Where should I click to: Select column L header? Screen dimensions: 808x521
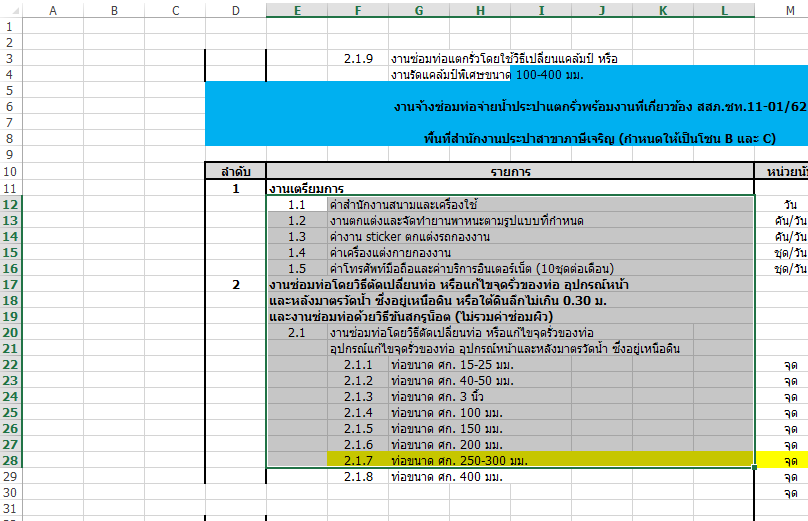(x=724, y=10)
